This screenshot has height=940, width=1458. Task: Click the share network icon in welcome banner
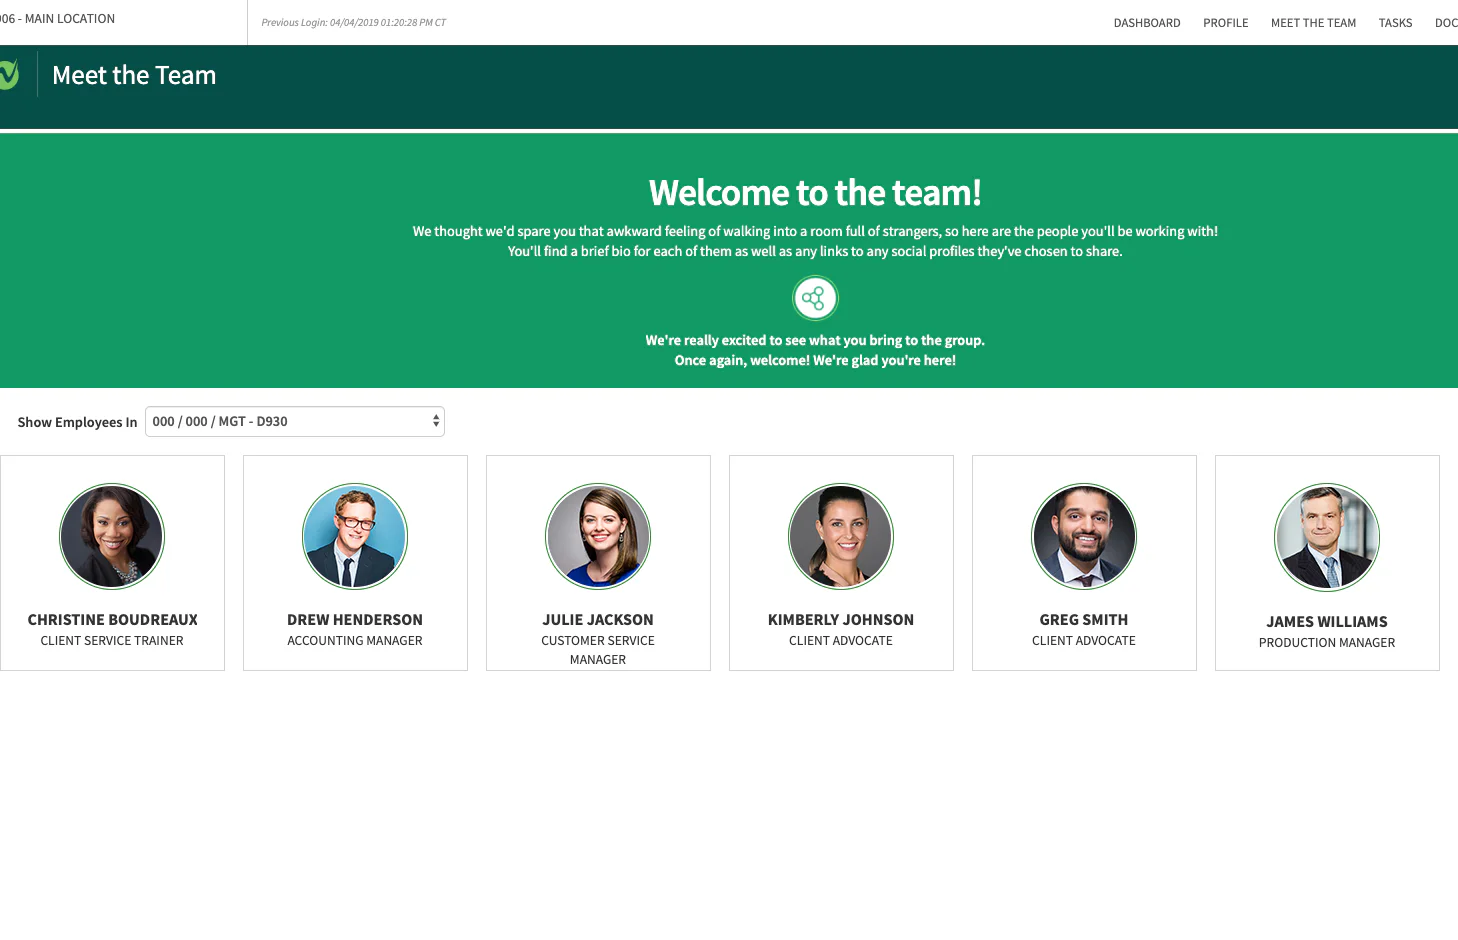pyautogui.click(x=815, y=298)
